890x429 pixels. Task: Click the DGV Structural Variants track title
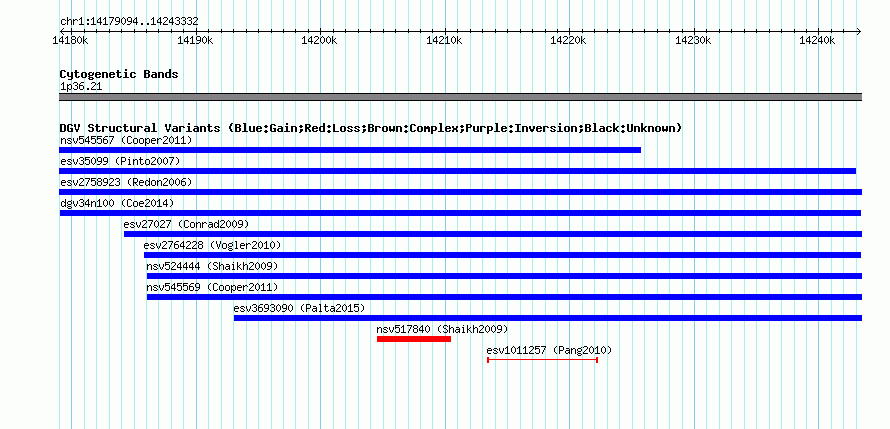371,128
